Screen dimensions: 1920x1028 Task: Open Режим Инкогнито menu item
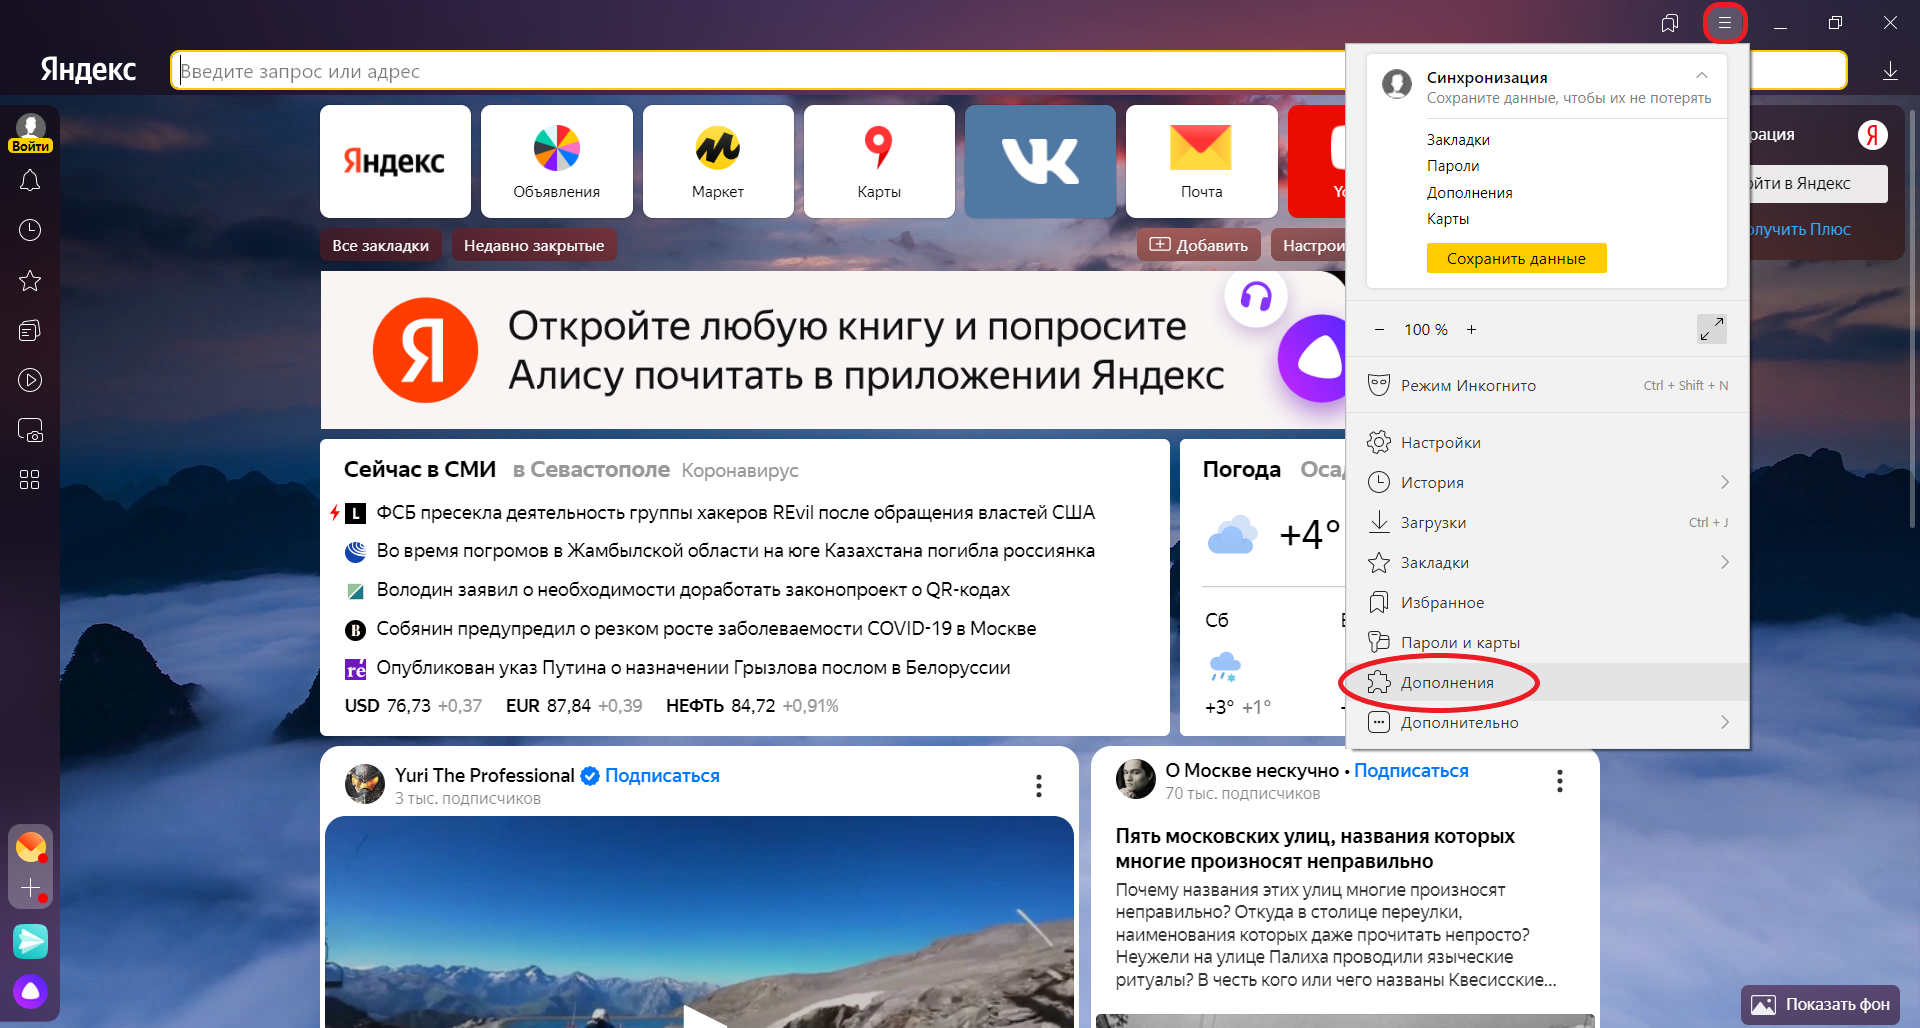tap(1547, 385)
